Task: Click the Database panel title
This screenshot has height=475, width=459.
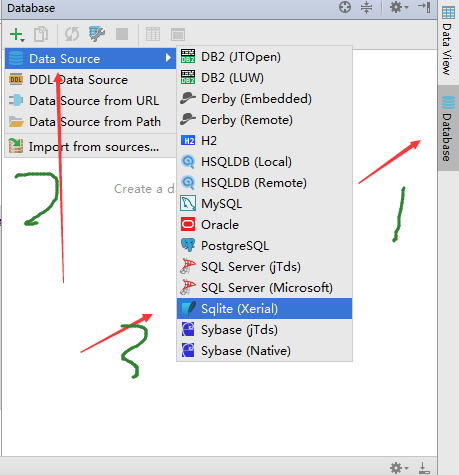Action: point(31,8)
